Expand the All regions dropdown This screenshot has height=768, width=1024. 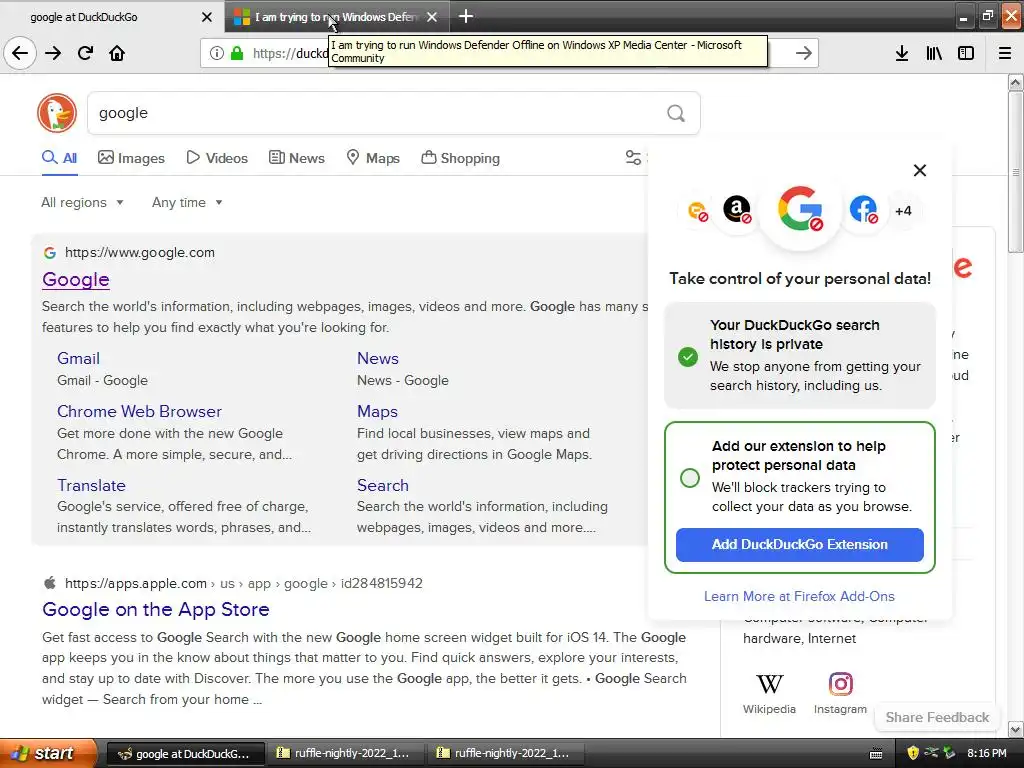coord(82,202)
